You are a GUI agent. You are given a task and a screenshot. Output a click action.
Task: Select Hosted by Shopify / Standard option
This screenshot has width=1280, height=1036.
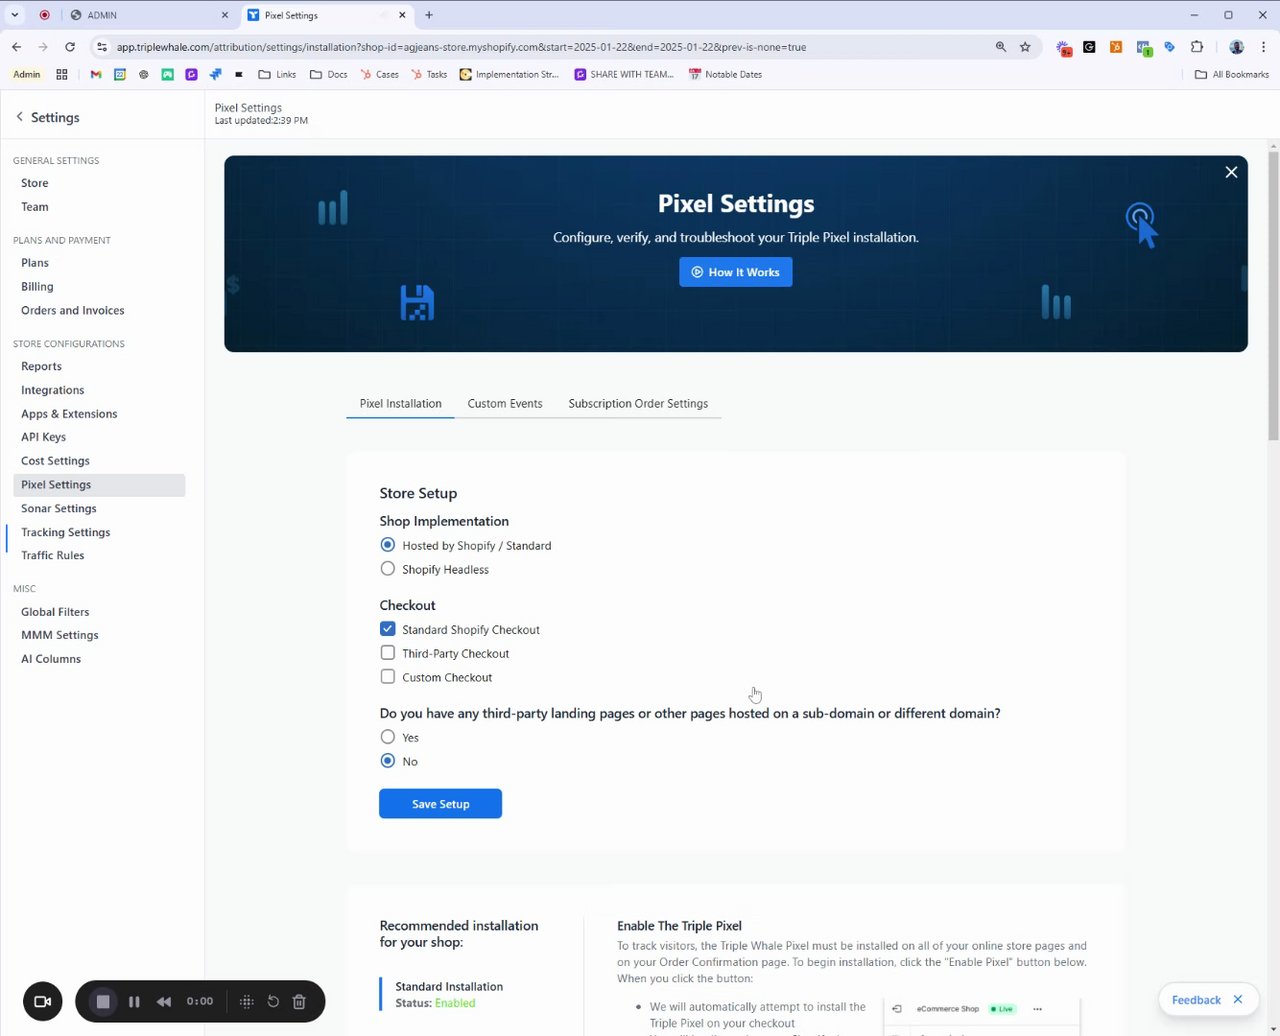coord(388,545)
